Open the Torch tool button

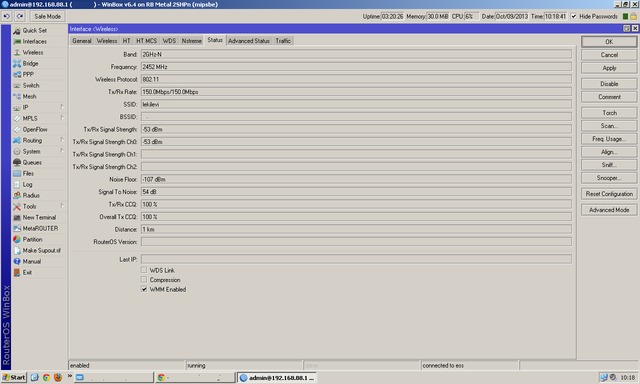(x=609, y=113)
